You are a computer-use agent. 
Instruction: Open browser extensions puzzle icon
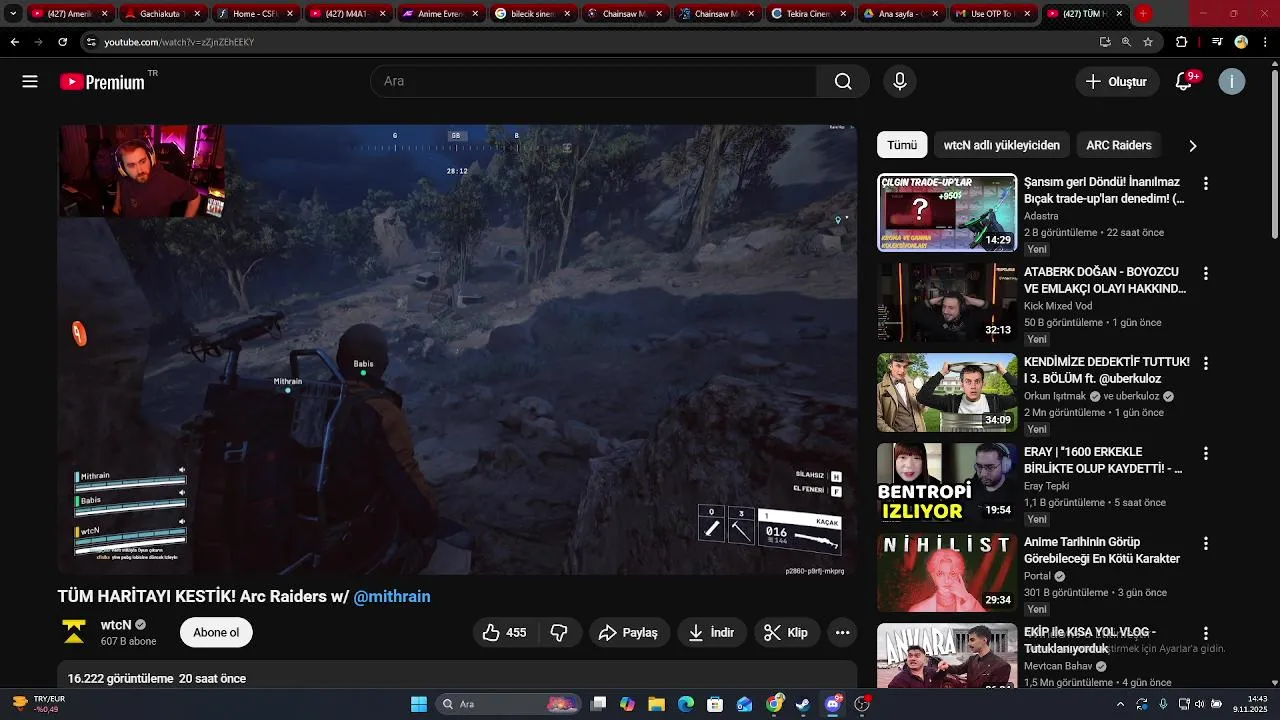point(1181,42)
